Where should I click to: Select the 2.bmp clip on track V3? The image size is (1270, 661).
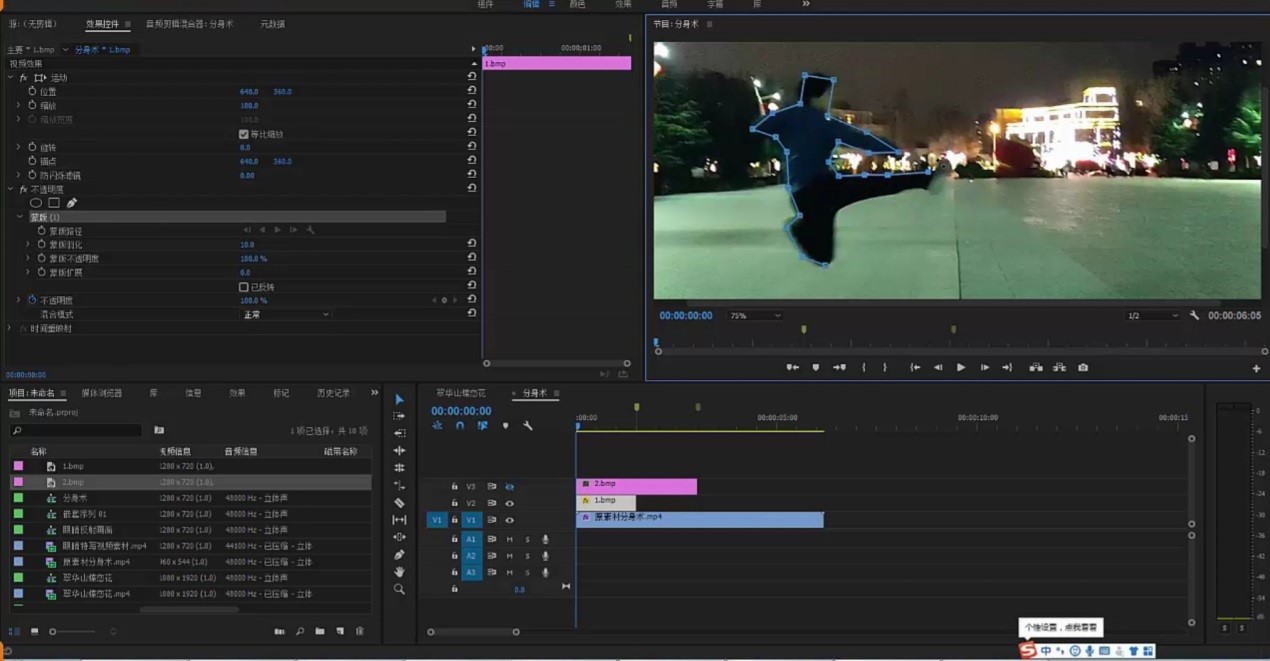(x=636, y=486)
